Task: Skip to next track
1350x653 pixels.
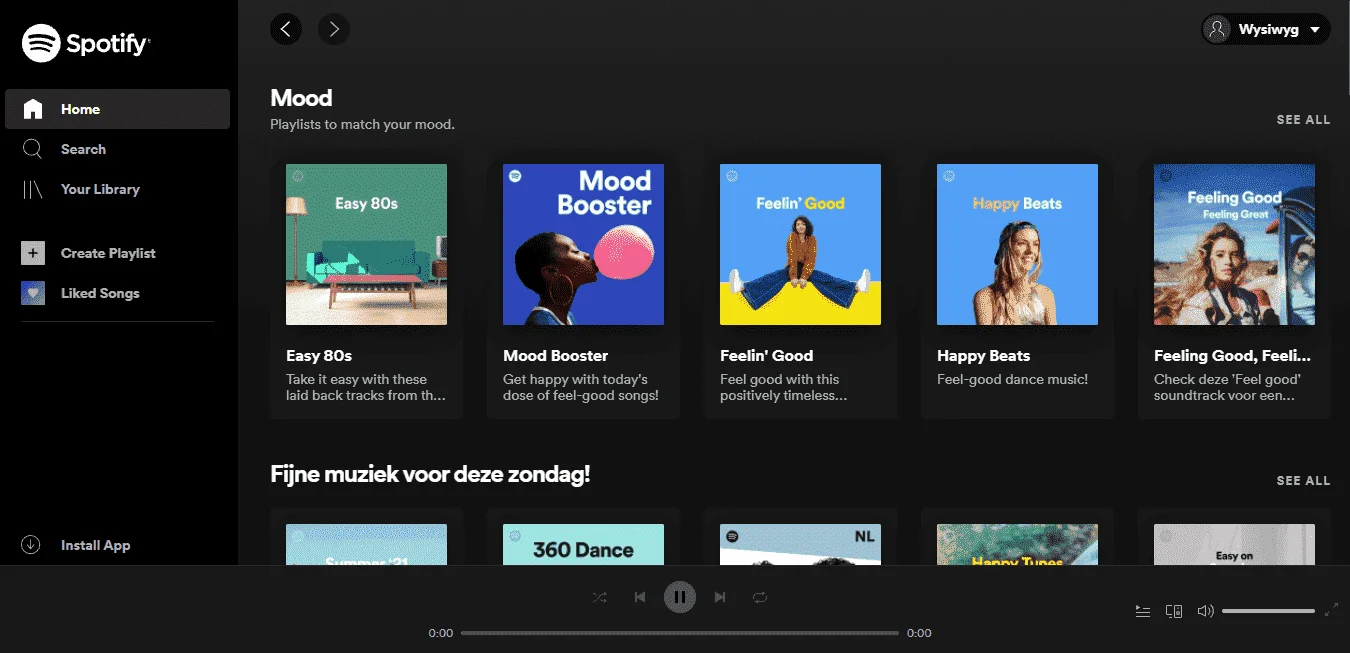Action: point(720,597)
